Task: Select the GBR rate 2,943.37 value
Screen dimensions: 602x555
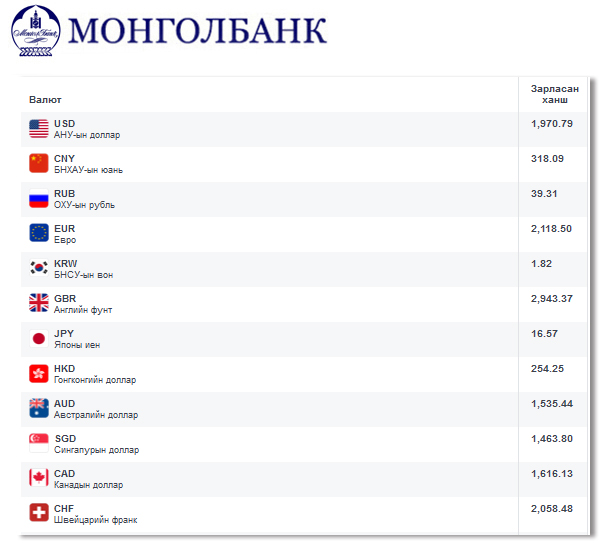Action: click(552, 299)
